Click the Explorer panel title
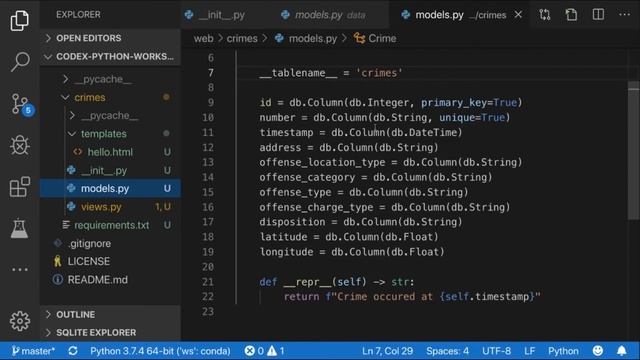 coord(78,15)
